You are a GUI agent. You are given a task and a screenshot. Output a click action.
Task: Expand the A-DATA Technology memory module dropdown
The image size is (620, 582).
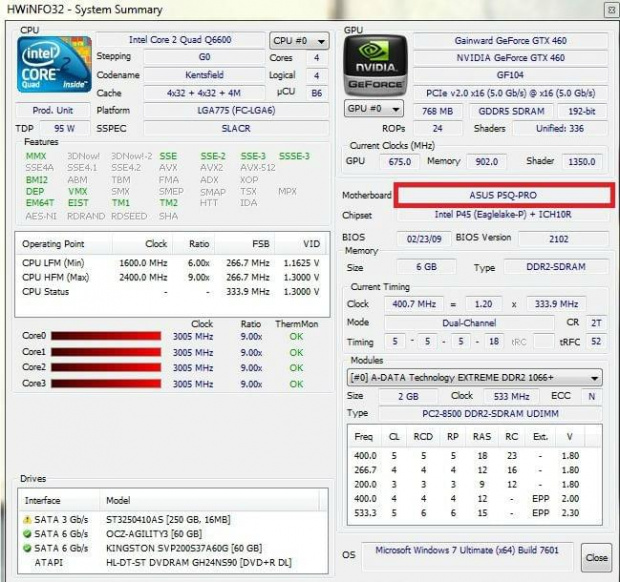(474, 378)
